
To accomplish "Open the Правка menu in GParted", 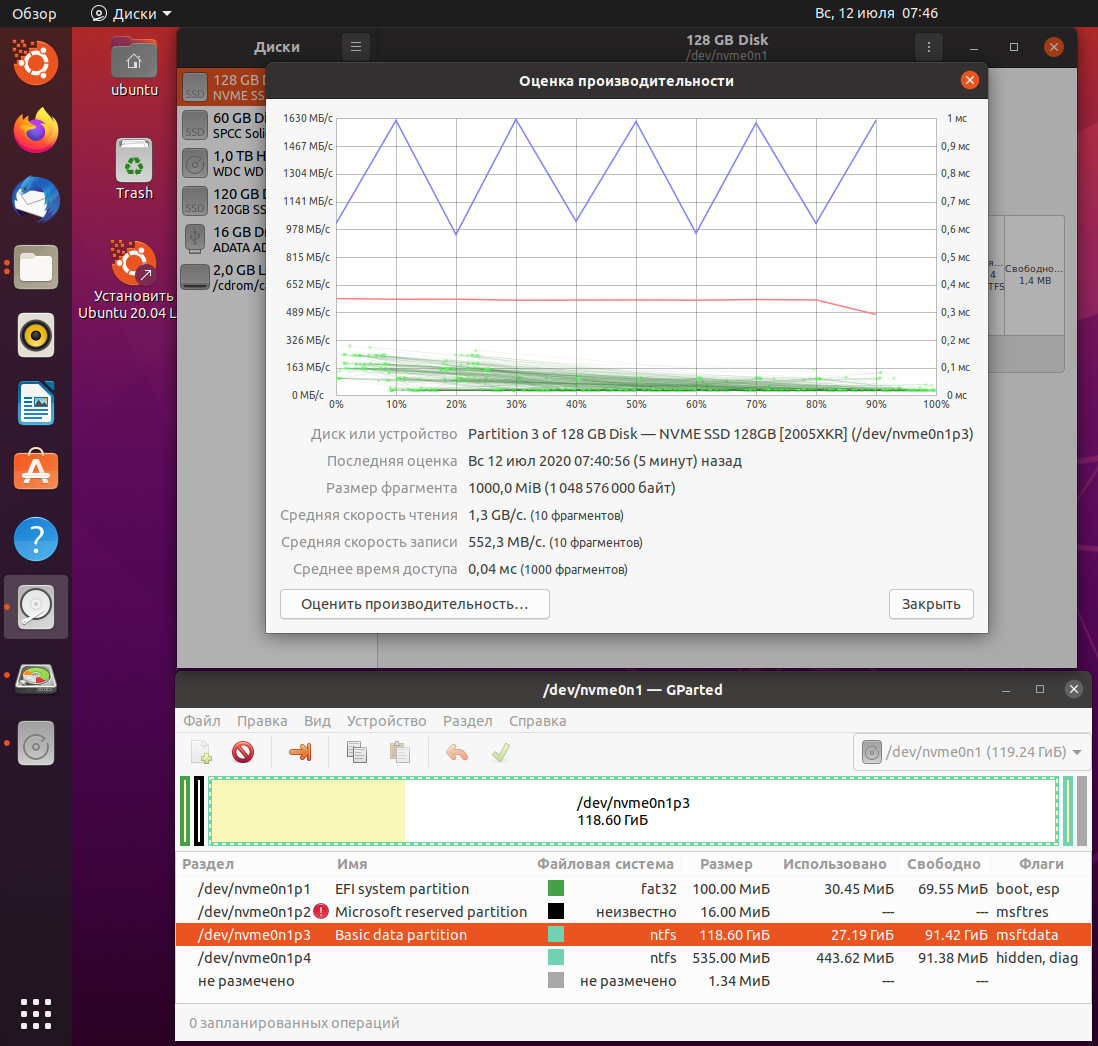I will 262,721.
